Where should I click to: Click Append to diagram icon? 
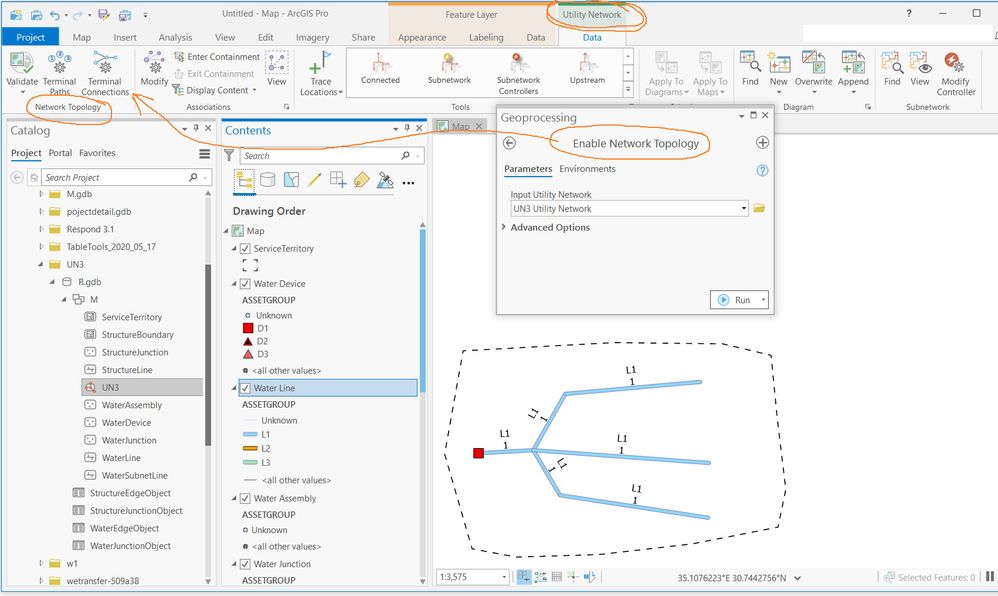point(853,62)
